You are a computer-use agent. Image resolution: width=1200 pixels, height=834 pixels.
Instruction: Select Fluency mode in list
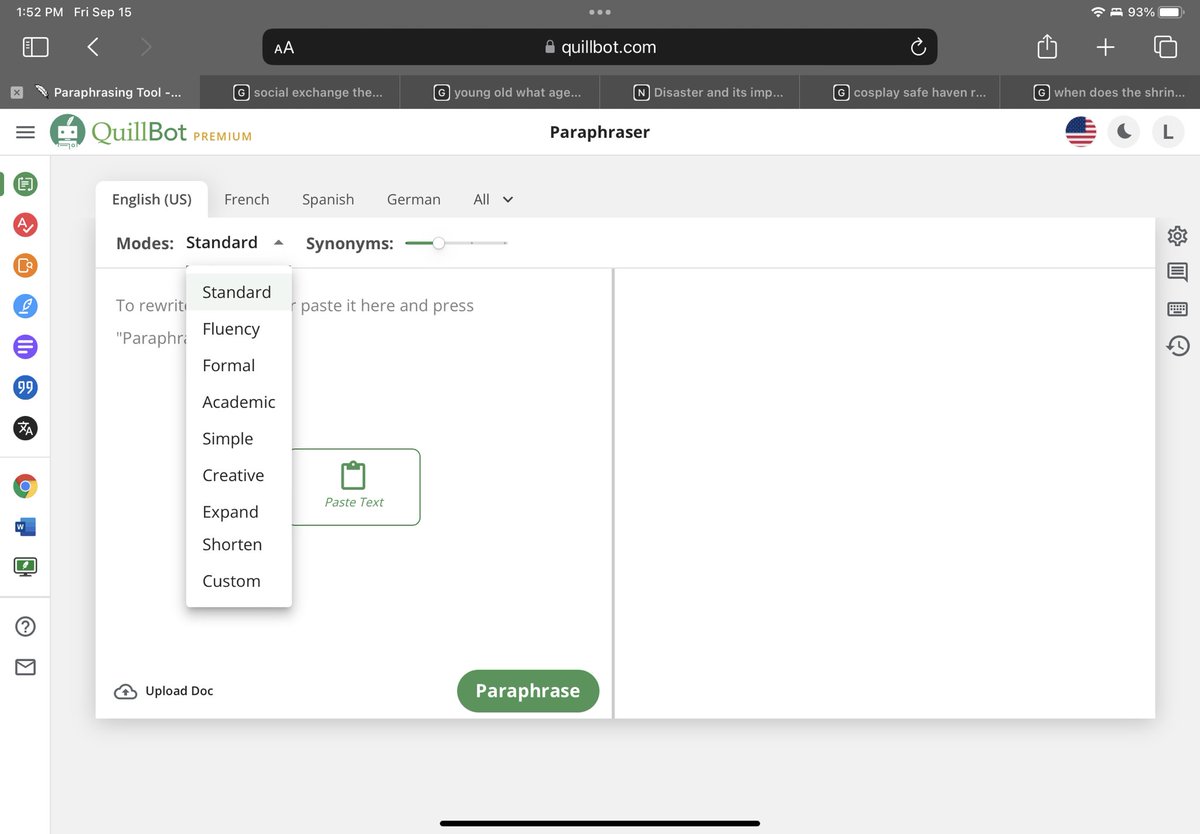[238, 329]
